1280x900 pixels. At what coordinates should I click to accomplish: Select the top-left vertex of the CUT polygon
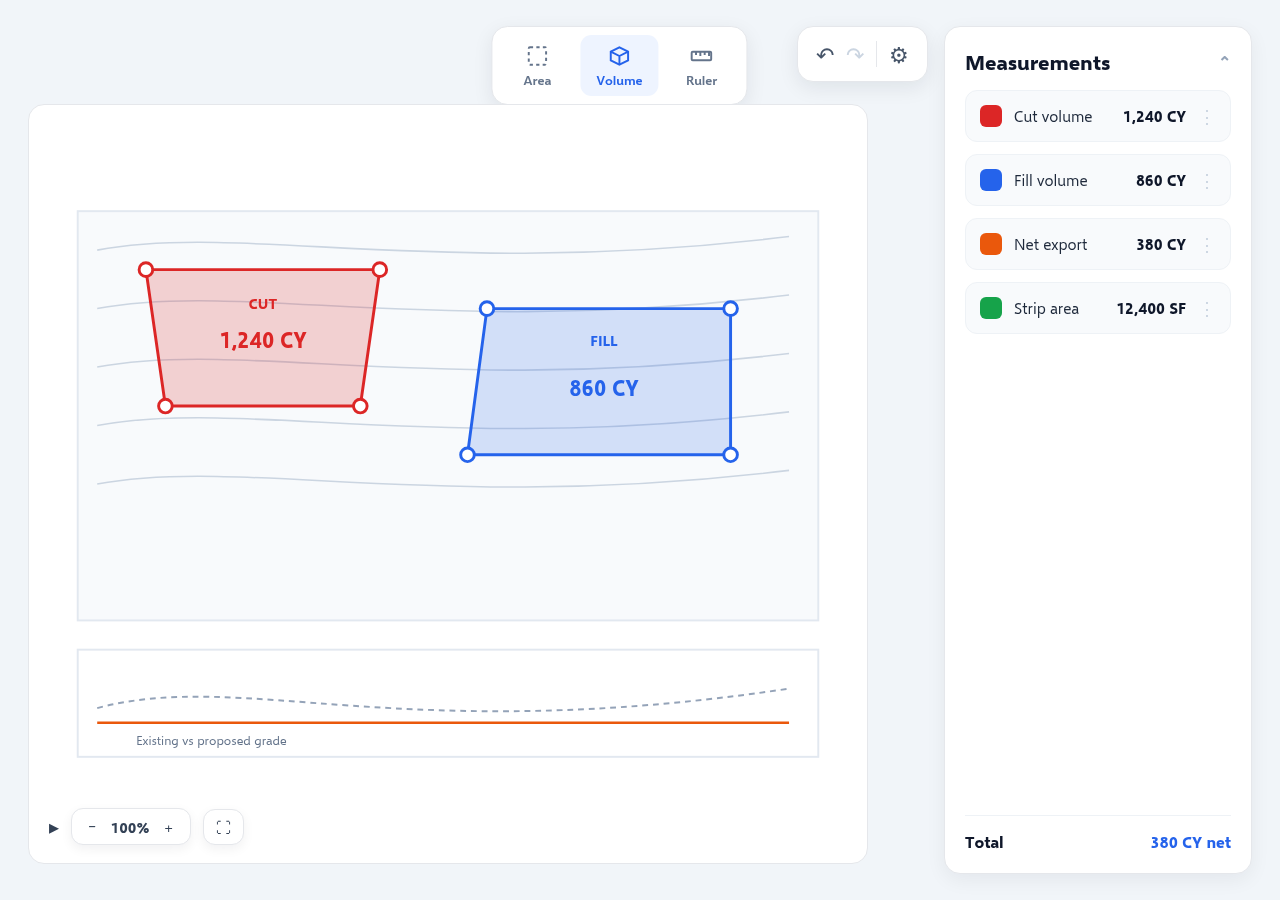point(146,269)
